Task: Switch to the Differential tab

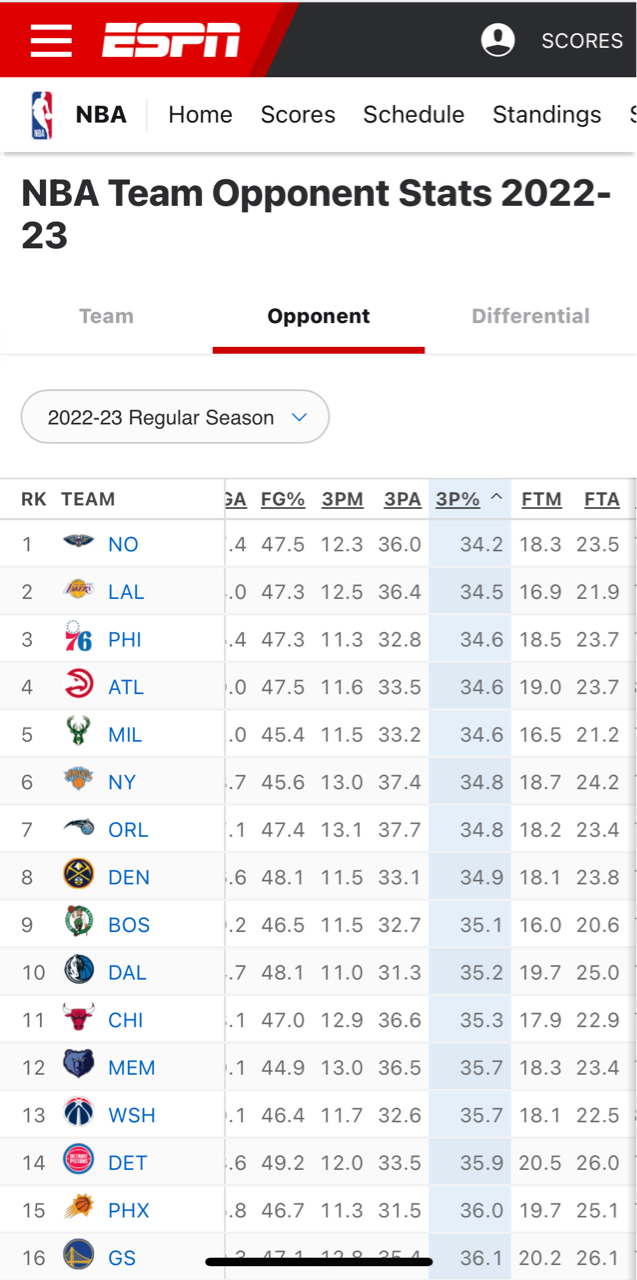Action: point(531,316)
